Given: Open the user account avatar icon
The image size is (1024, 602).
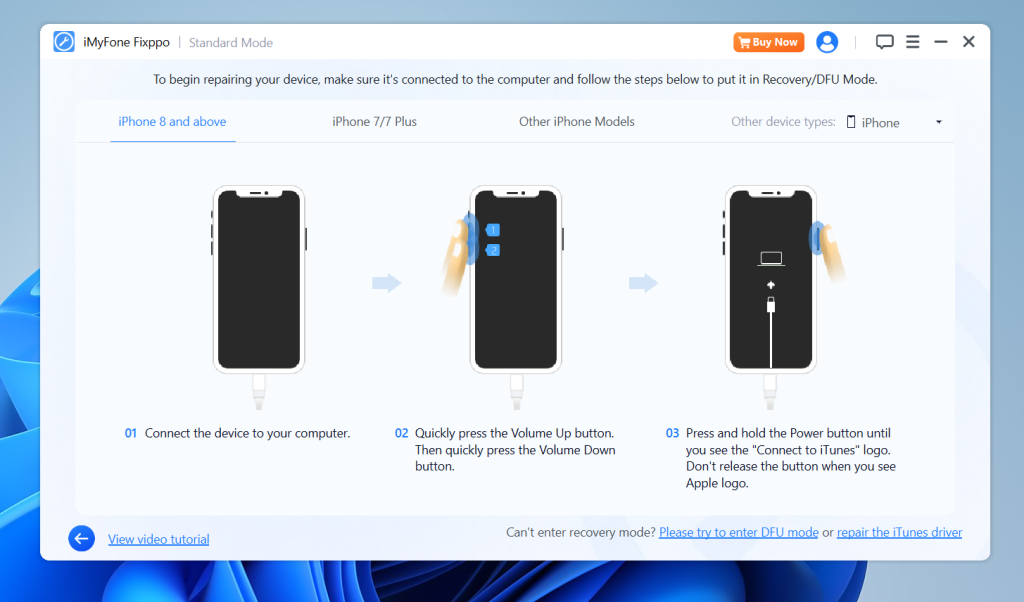Looking at the screenshot, I should pyautogui.click(x=827, y=42).
